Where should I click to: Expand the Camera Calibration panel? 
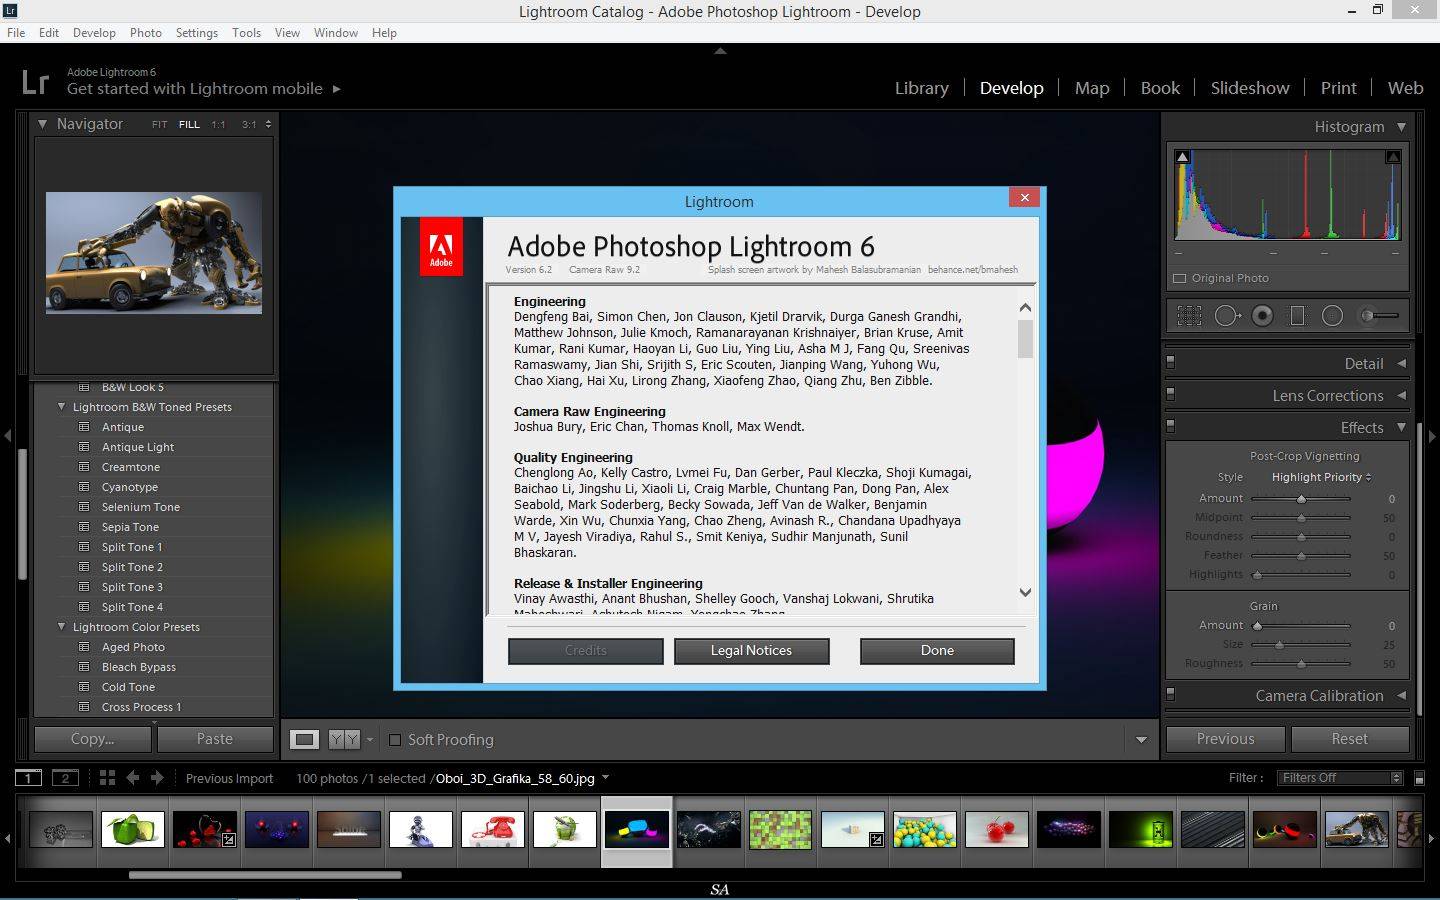point(1401,696)
